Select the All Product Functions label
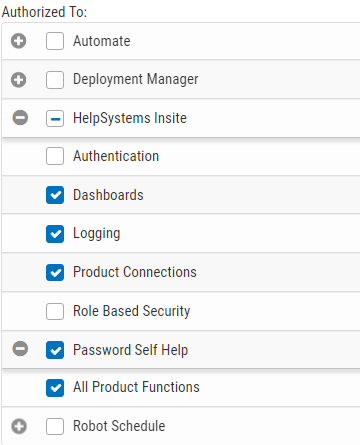Viewport: 360px width, 445px height. [x=136, y=387]
